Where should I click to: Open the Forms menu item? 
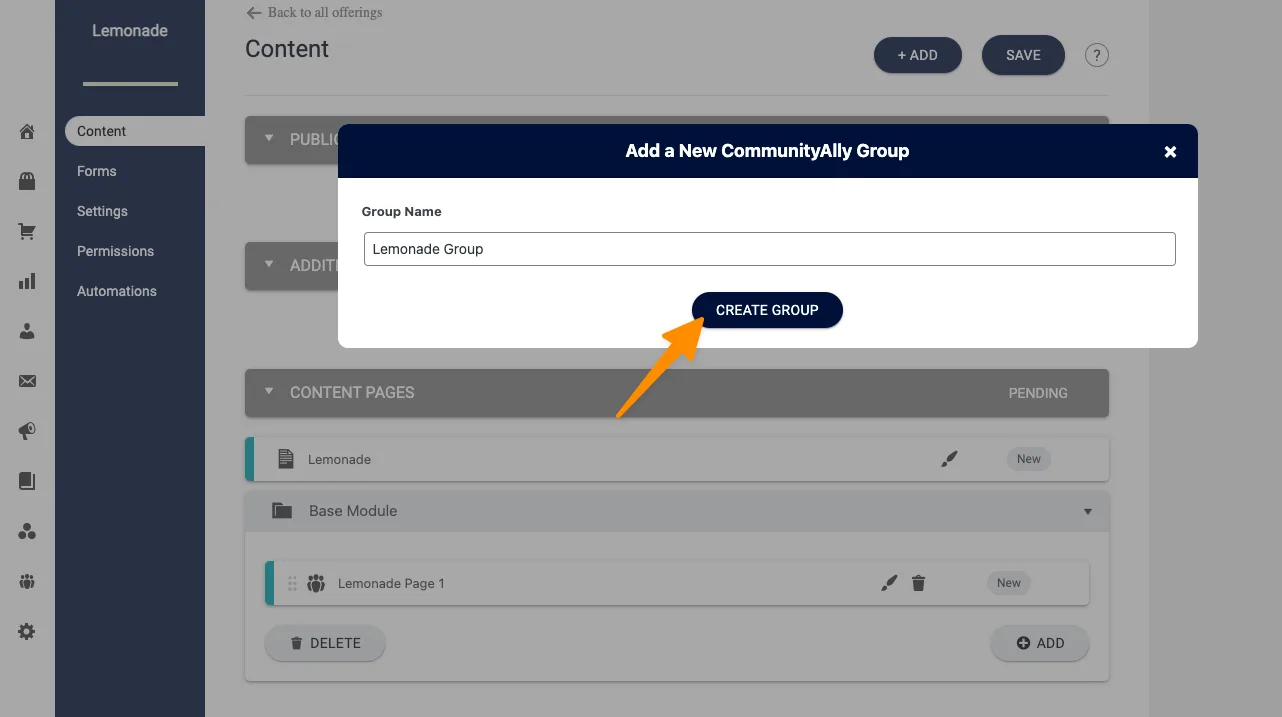pyautogui.click(x=97, y=171)
